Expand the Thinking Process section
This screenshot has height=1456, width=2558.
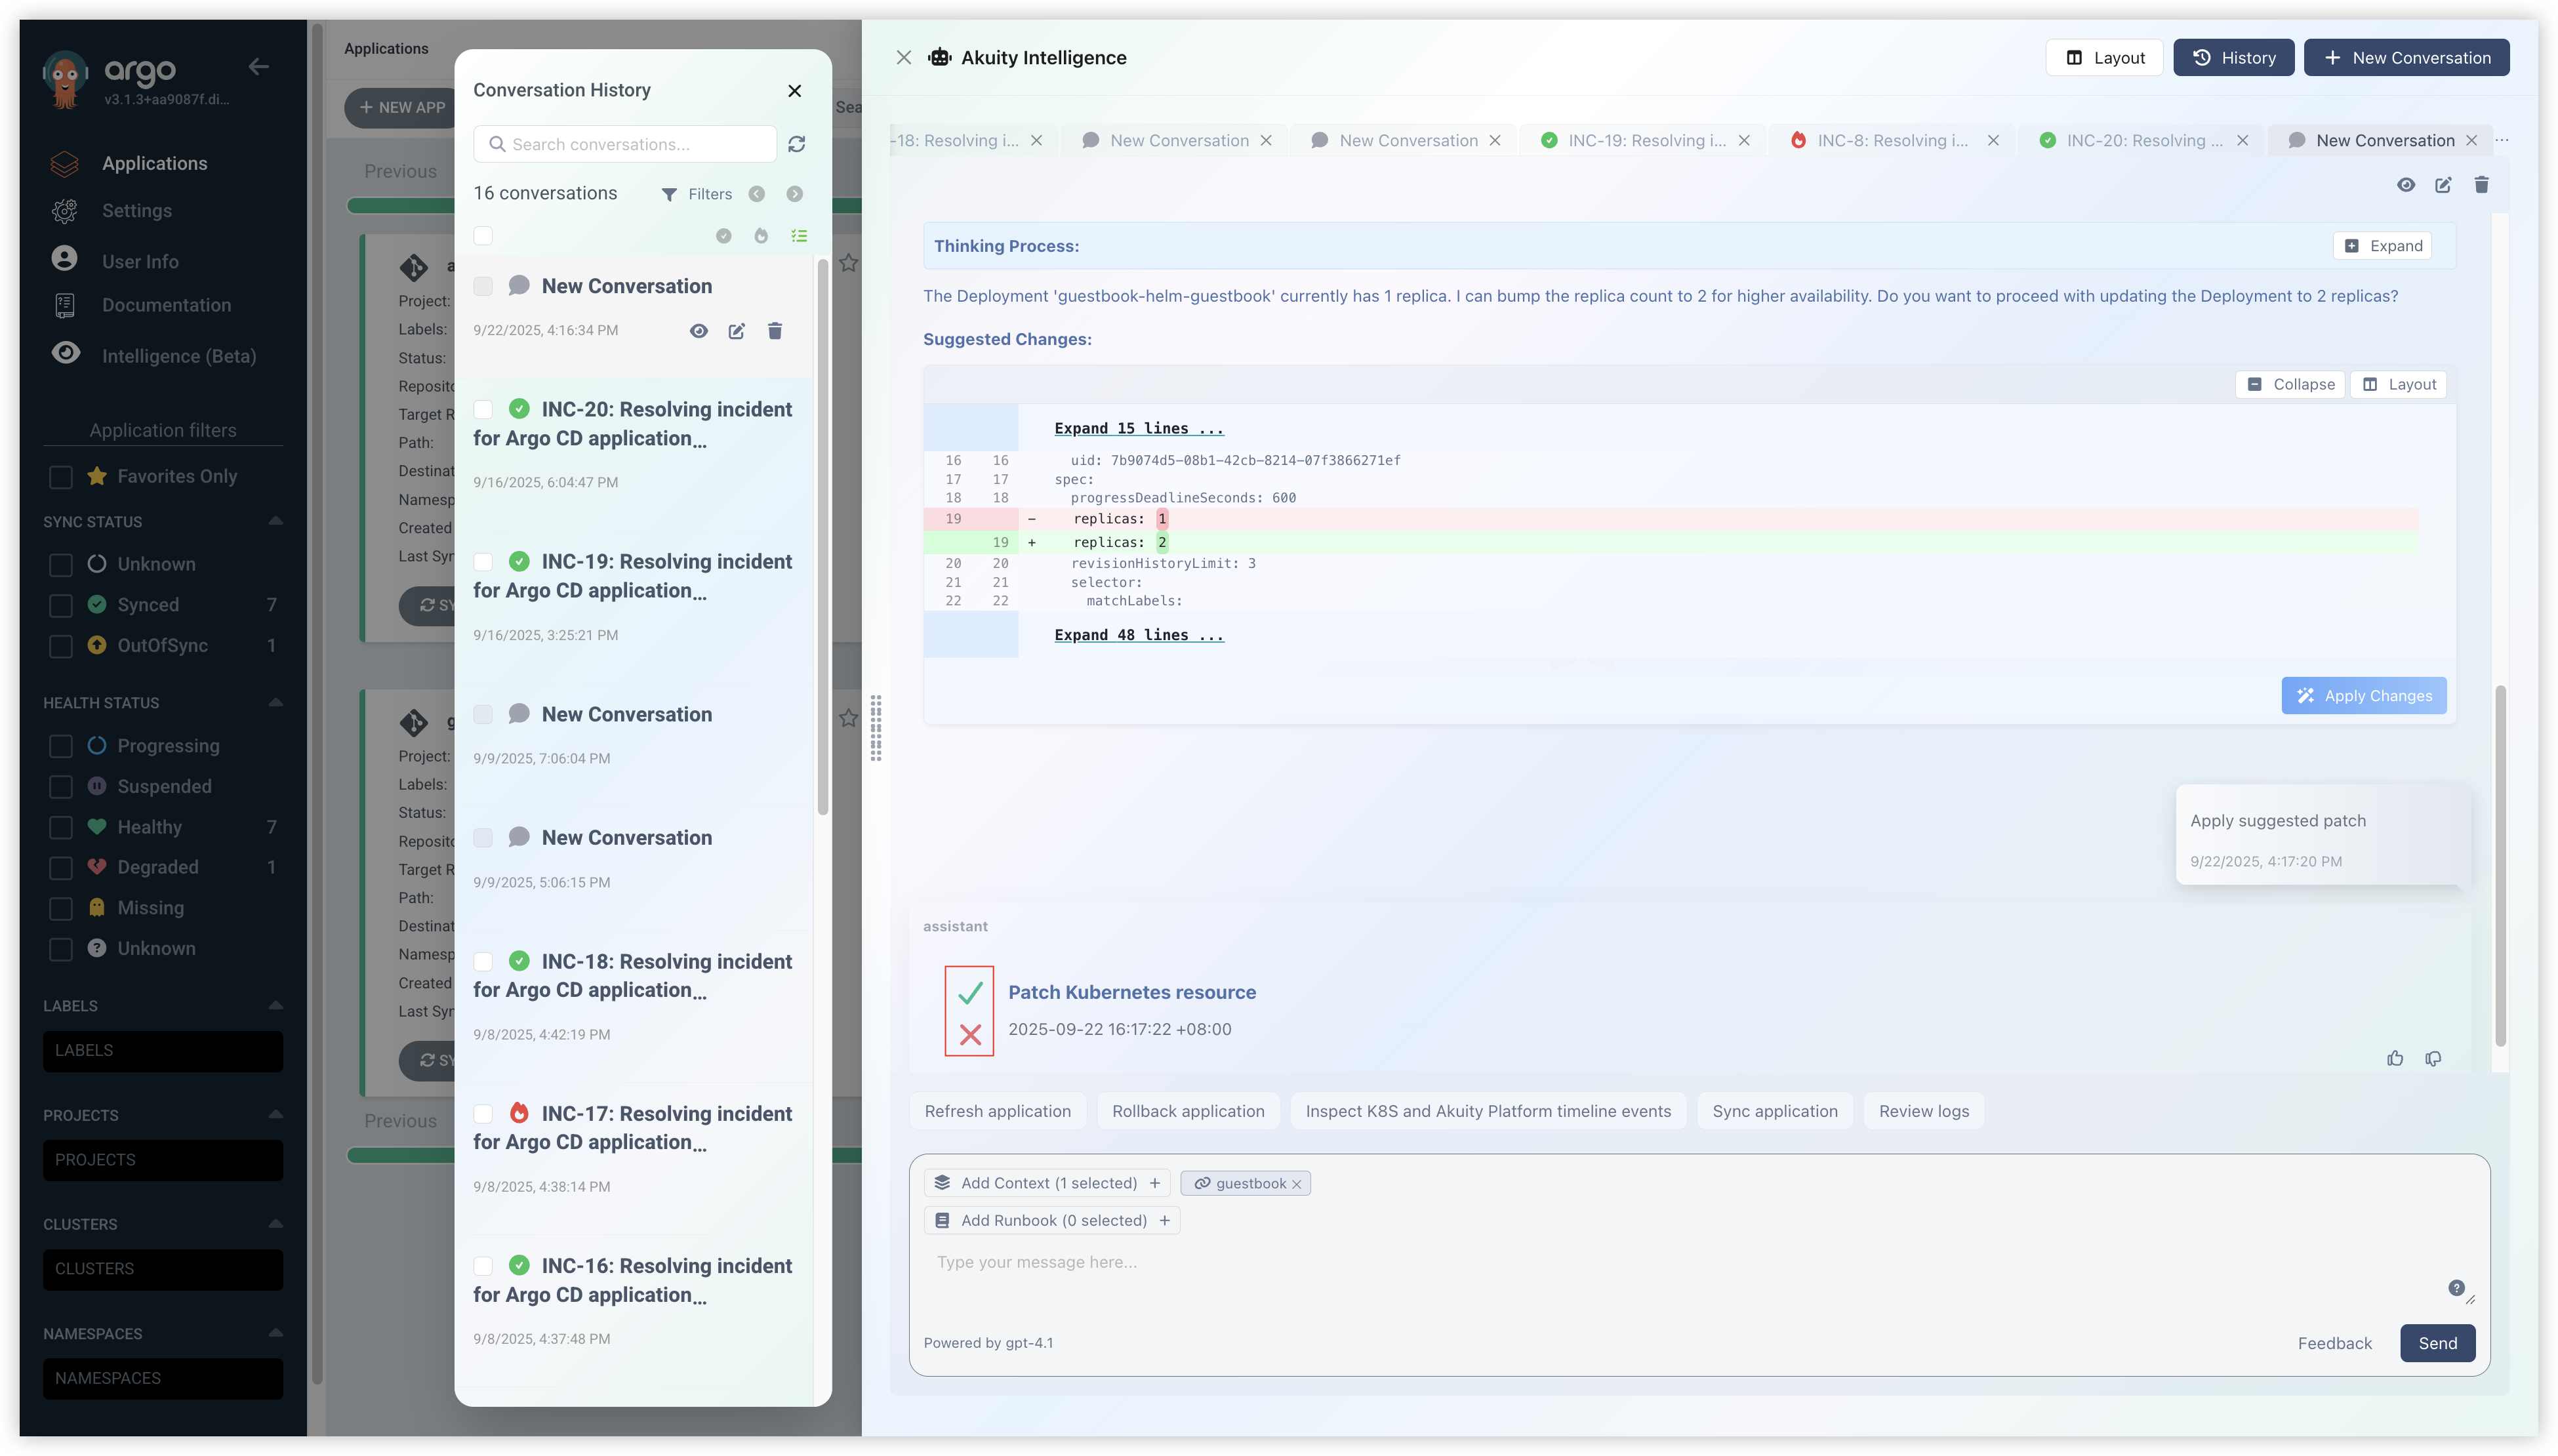[x=2383, y=246]
